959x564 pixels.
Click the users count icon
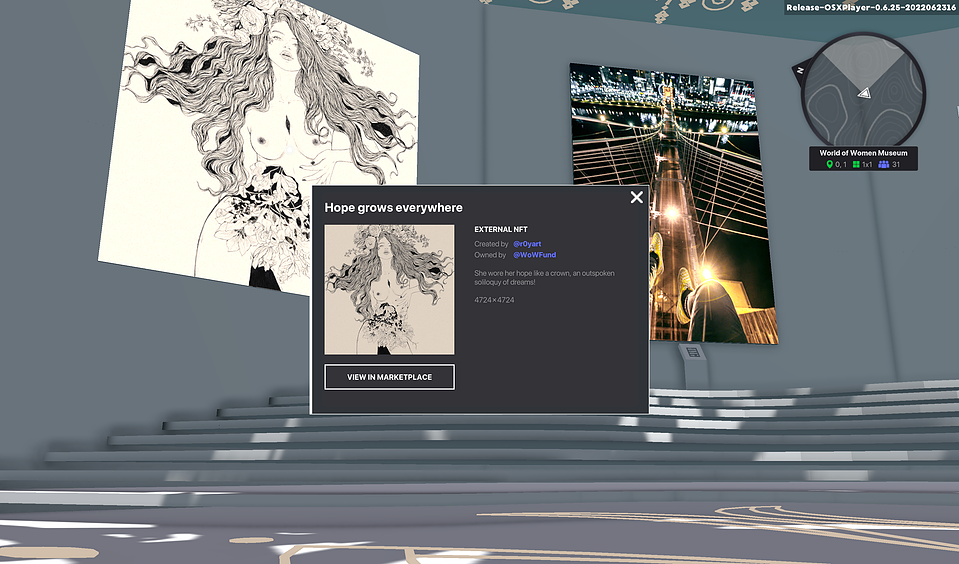[883, 165]
